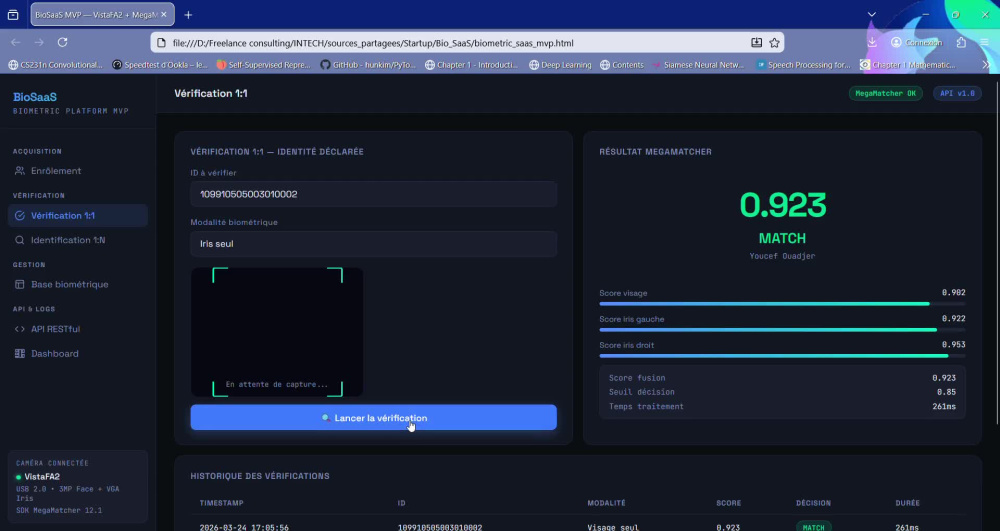Click the page vertical scrollbar
The height and width of the screenshot is (531, 1000).
tap(996, 255)
